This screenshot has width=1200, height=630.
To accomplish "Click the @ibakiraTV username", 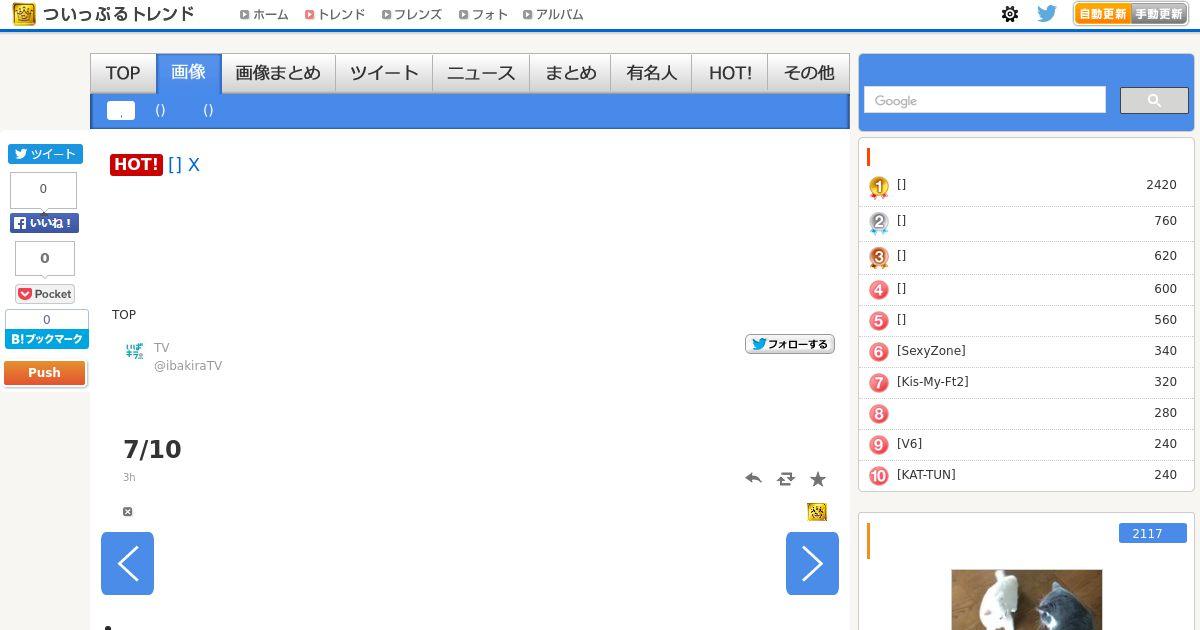I will point(188,366).
